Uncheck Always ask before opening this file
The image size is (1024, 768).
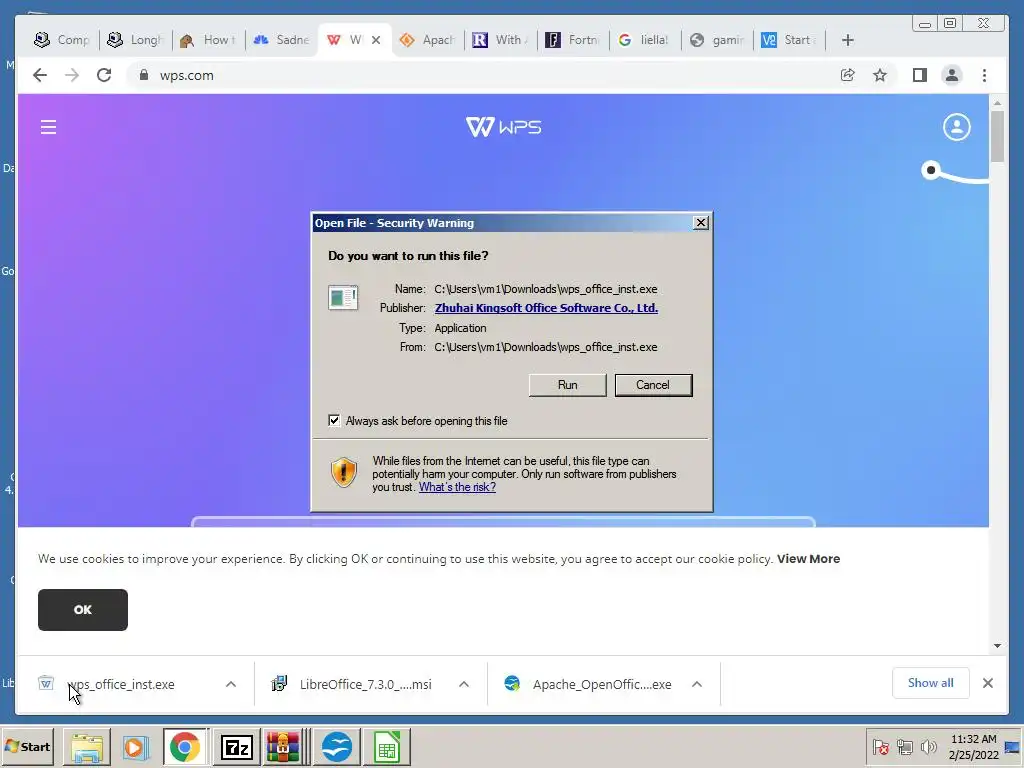(334, 421)
